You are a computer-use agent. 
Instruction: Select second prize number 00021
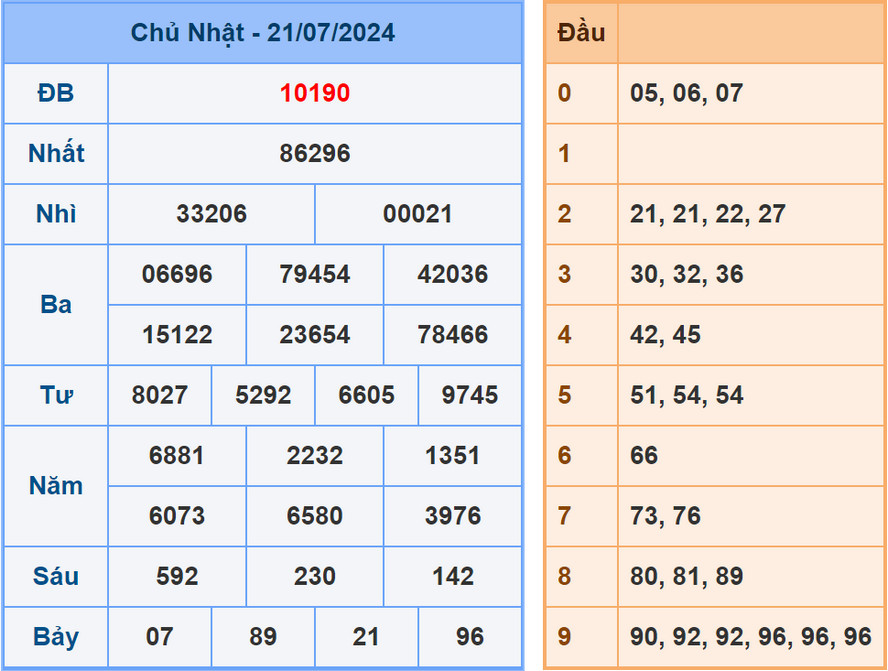(418, 214)
